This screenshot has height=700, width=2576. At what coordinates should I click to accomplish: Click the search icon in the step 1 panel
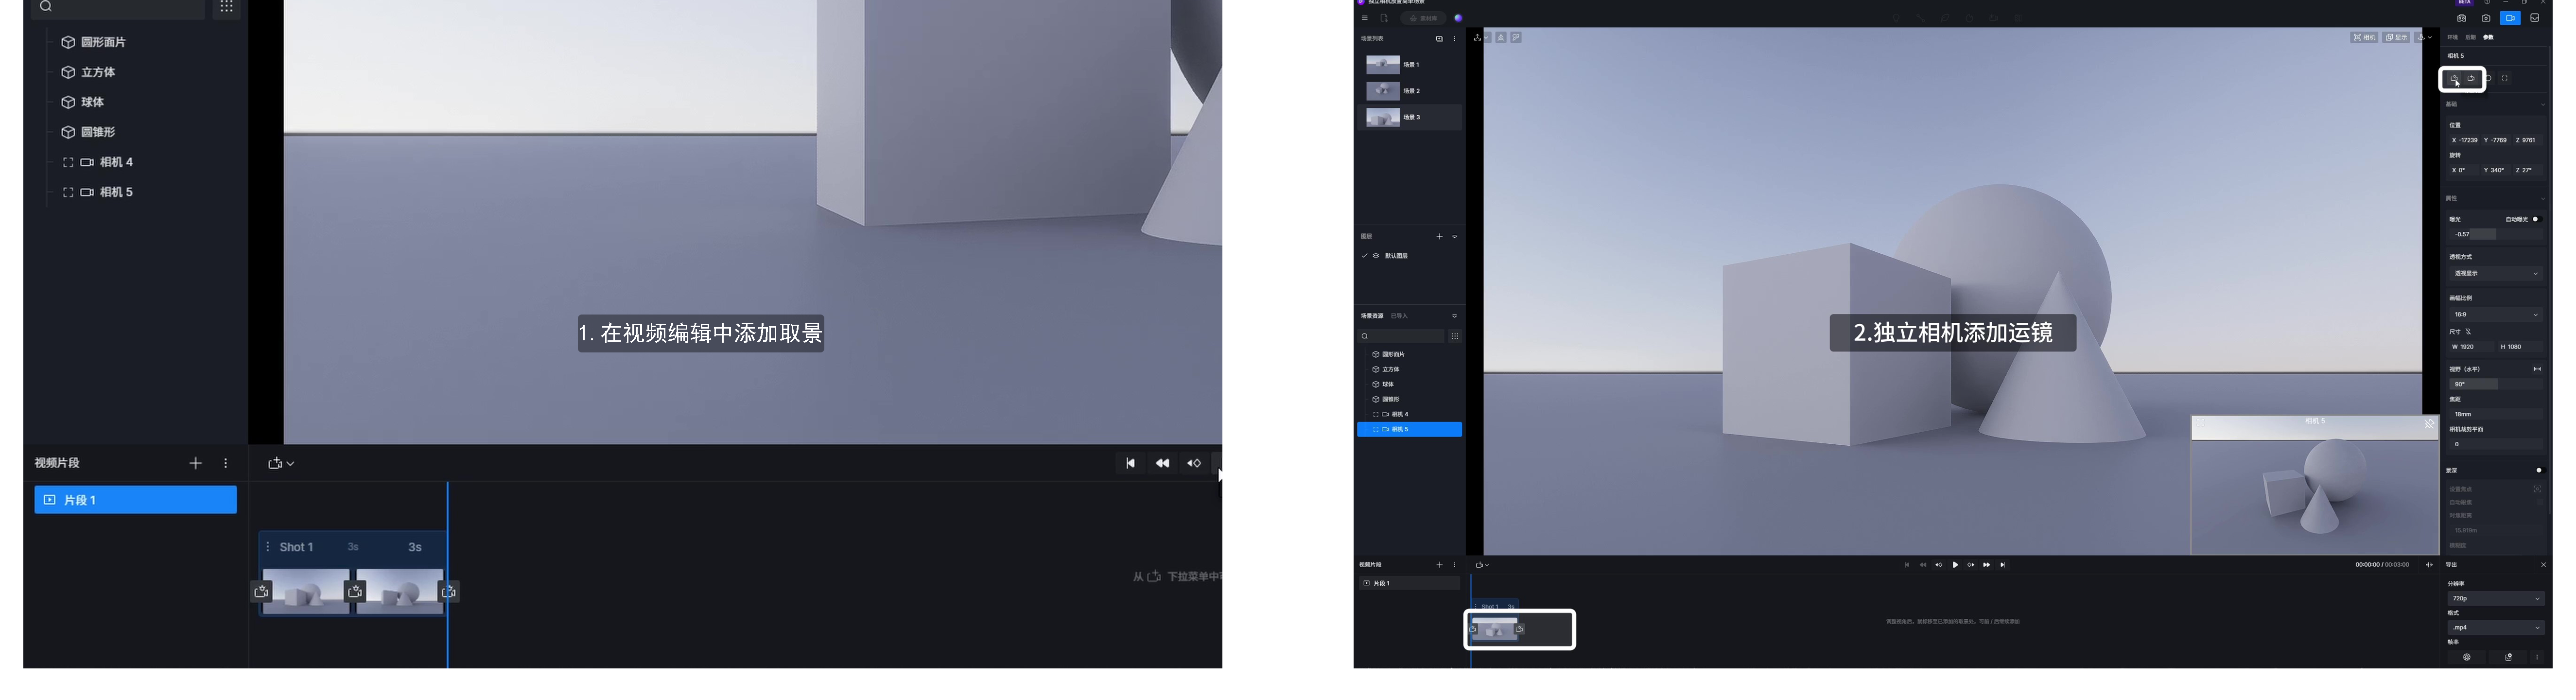(x=45, y=7)
